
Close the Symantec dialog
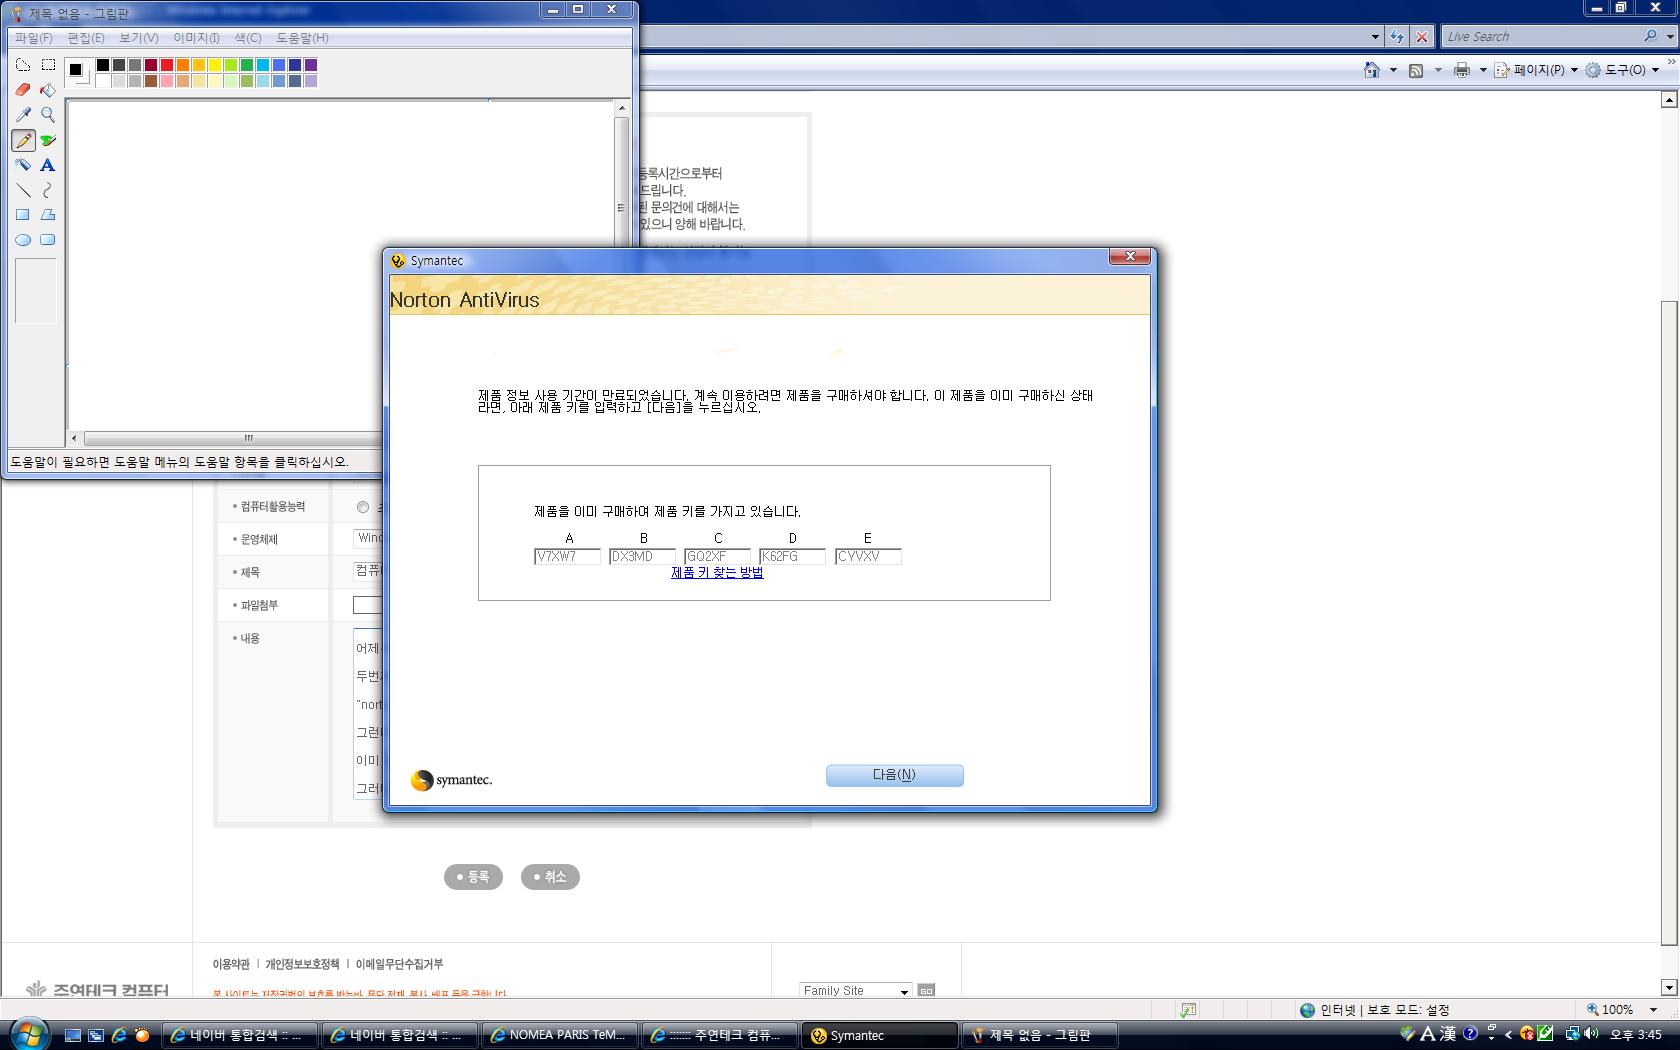[x=1130, y=257]
